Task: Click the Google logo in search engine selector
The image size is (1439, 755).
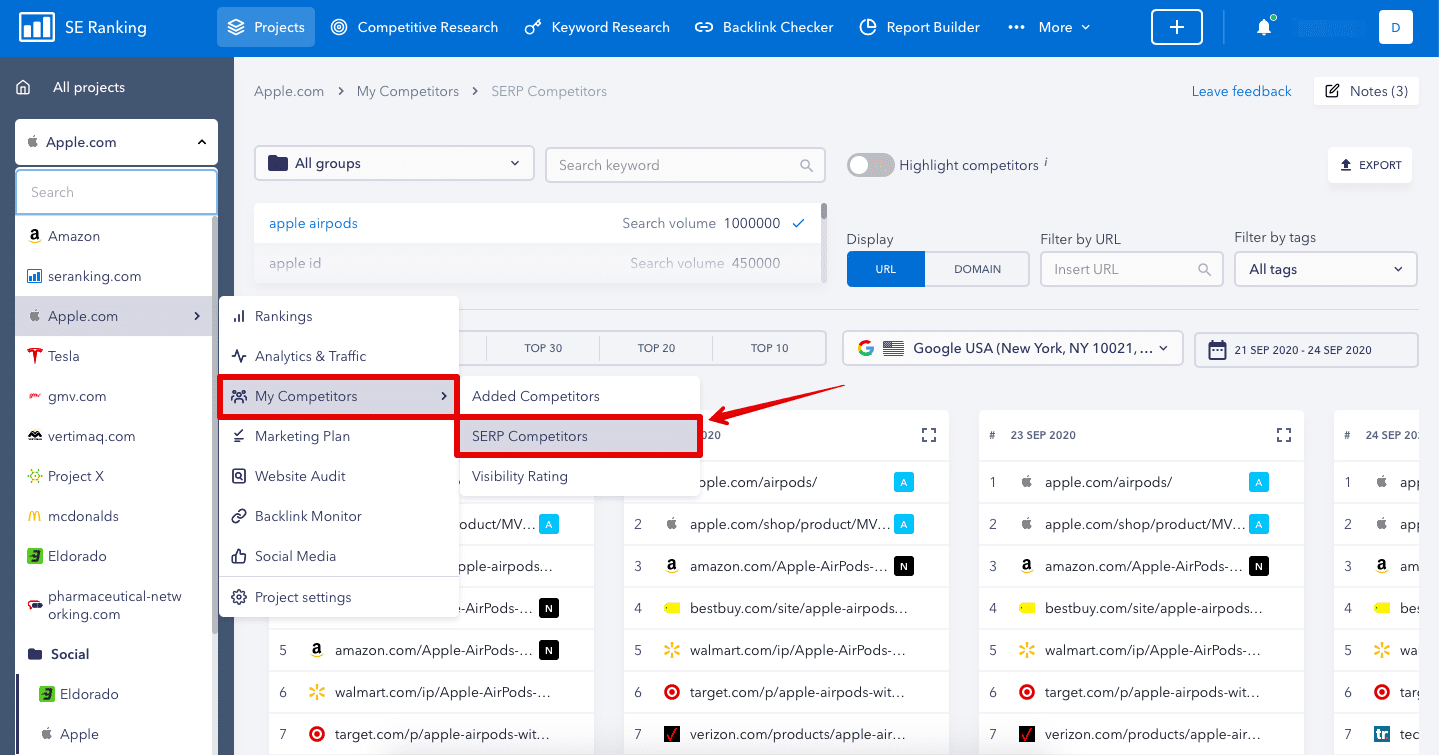Action: coord(866,348)
